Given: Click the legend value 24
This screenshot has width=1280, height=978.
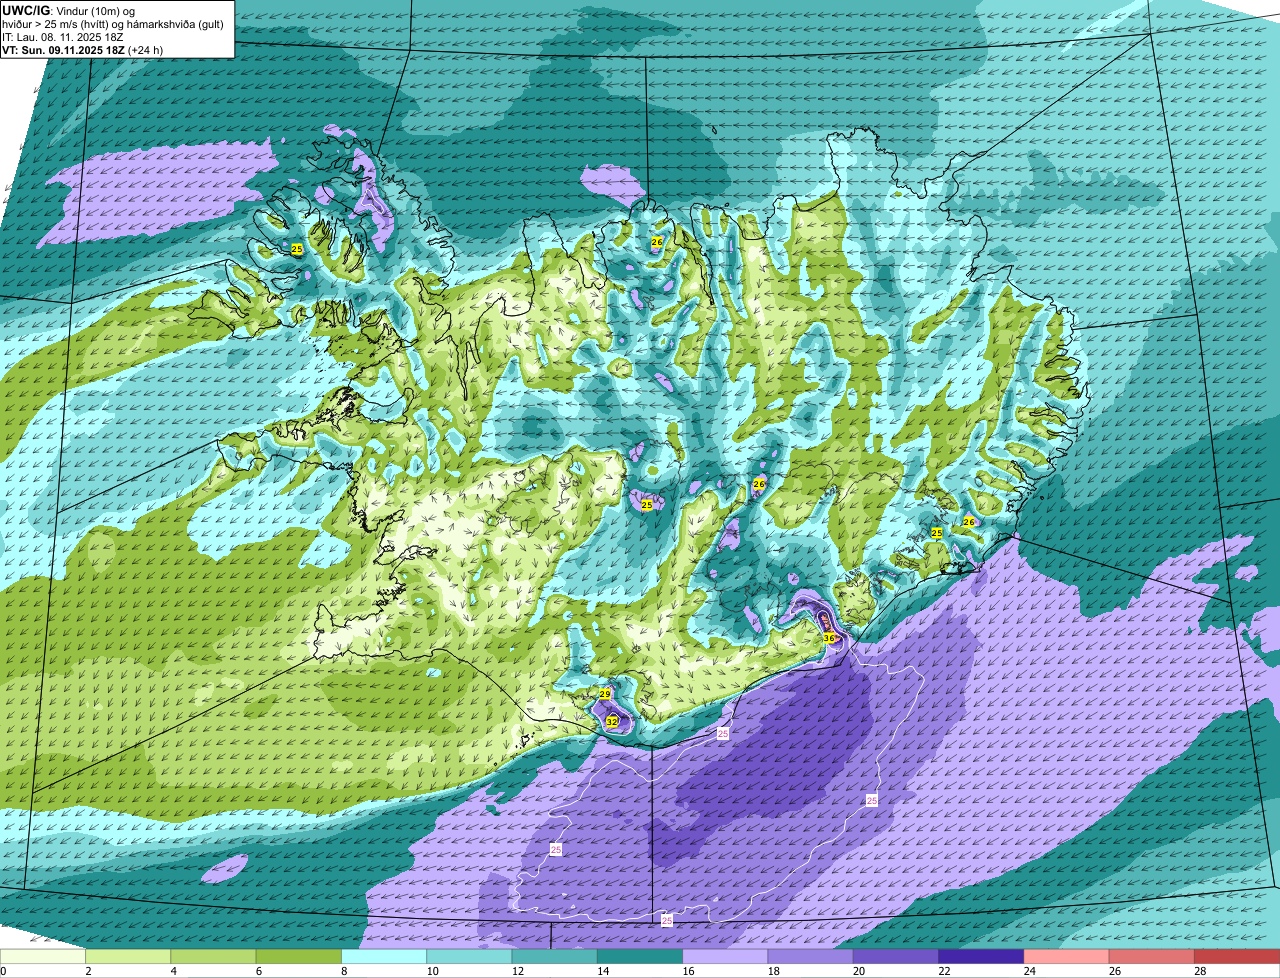Looking at the screenshot, I should click(1030, 971).
